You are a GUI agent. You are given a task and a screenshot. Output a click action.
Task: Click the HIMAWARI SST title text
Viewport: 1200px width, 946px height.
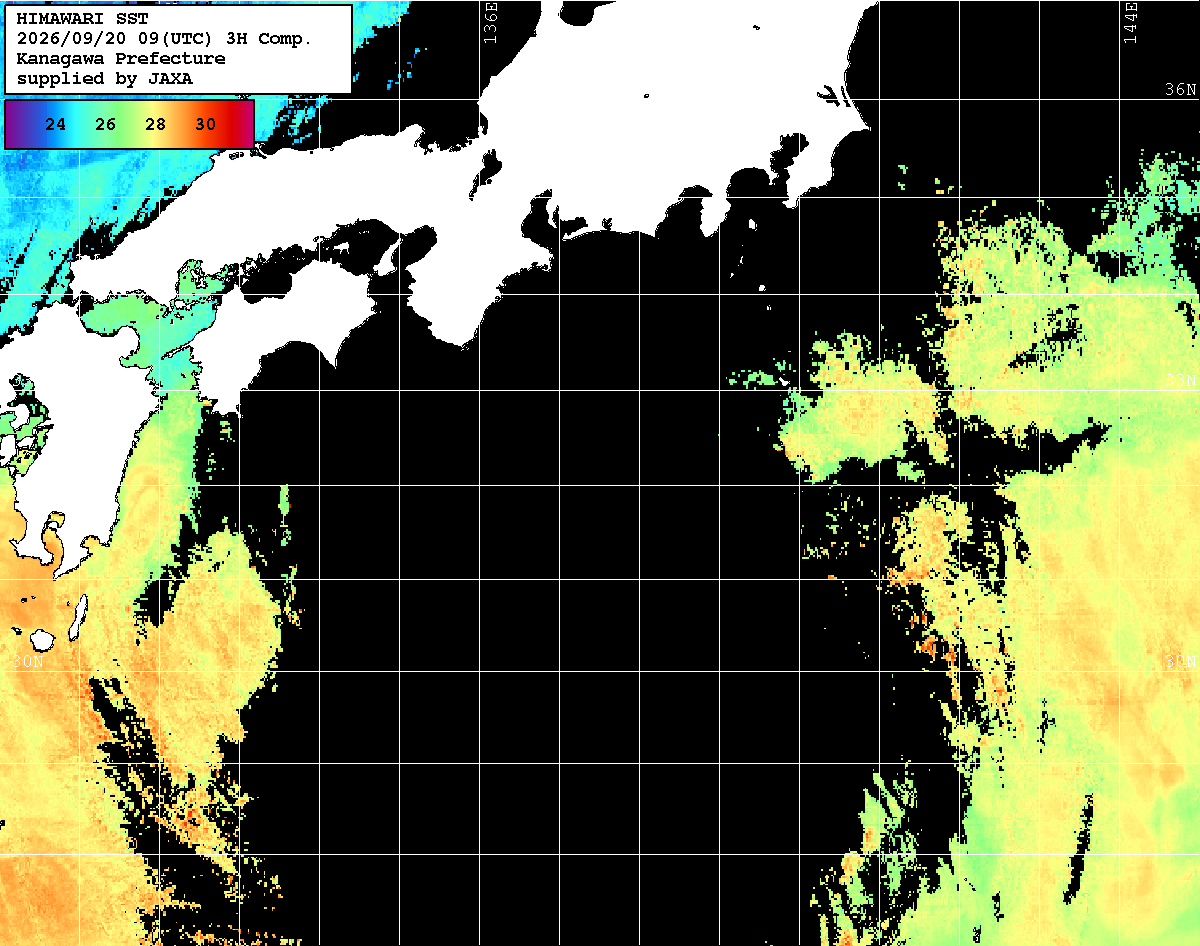click(82, 19)
